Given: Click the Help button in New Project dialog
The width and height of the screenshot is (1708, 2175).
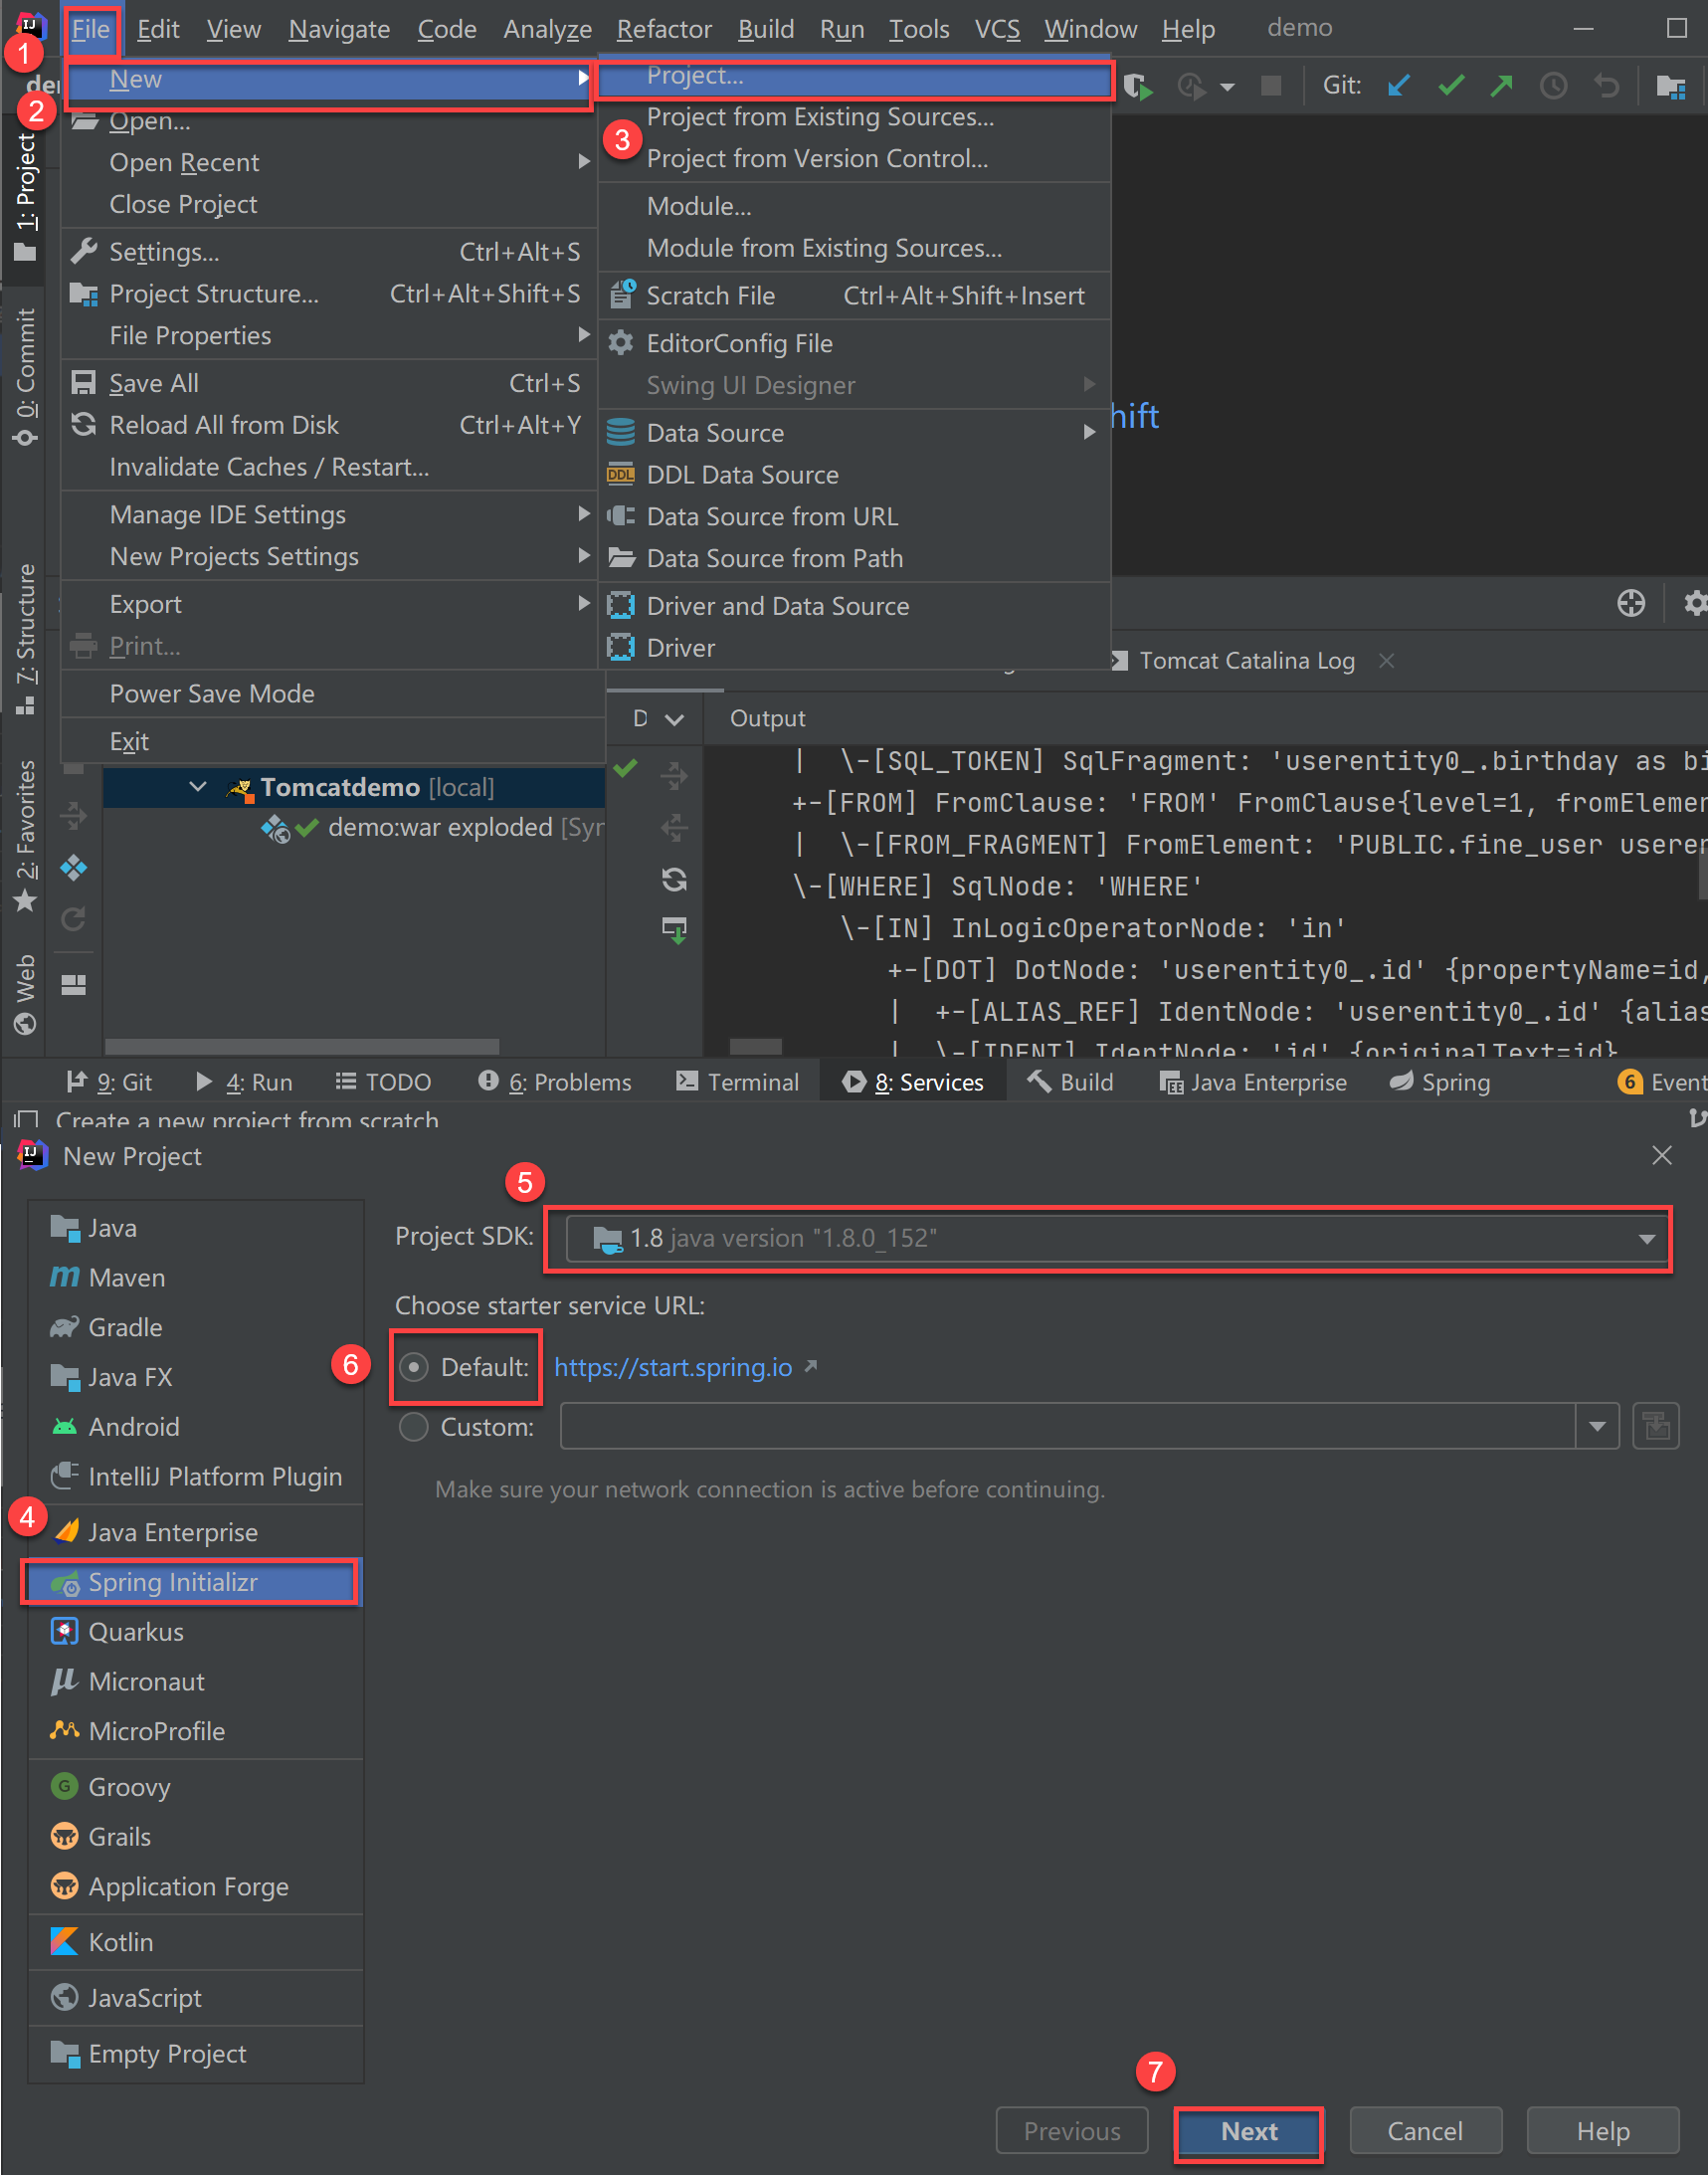Looking at the screenshot, I should (x=1602, y=2131).
